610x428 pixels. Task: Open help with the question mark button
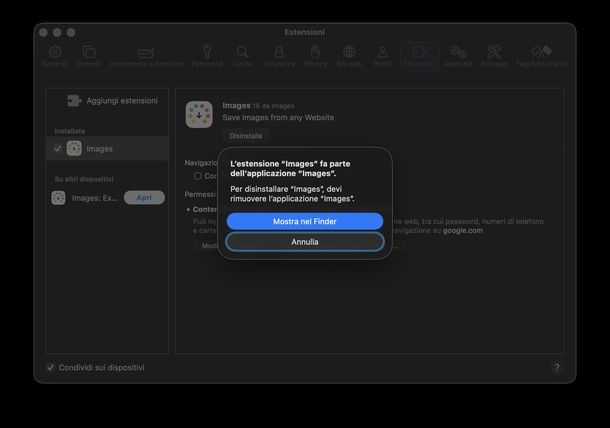(x=557, y=368)
